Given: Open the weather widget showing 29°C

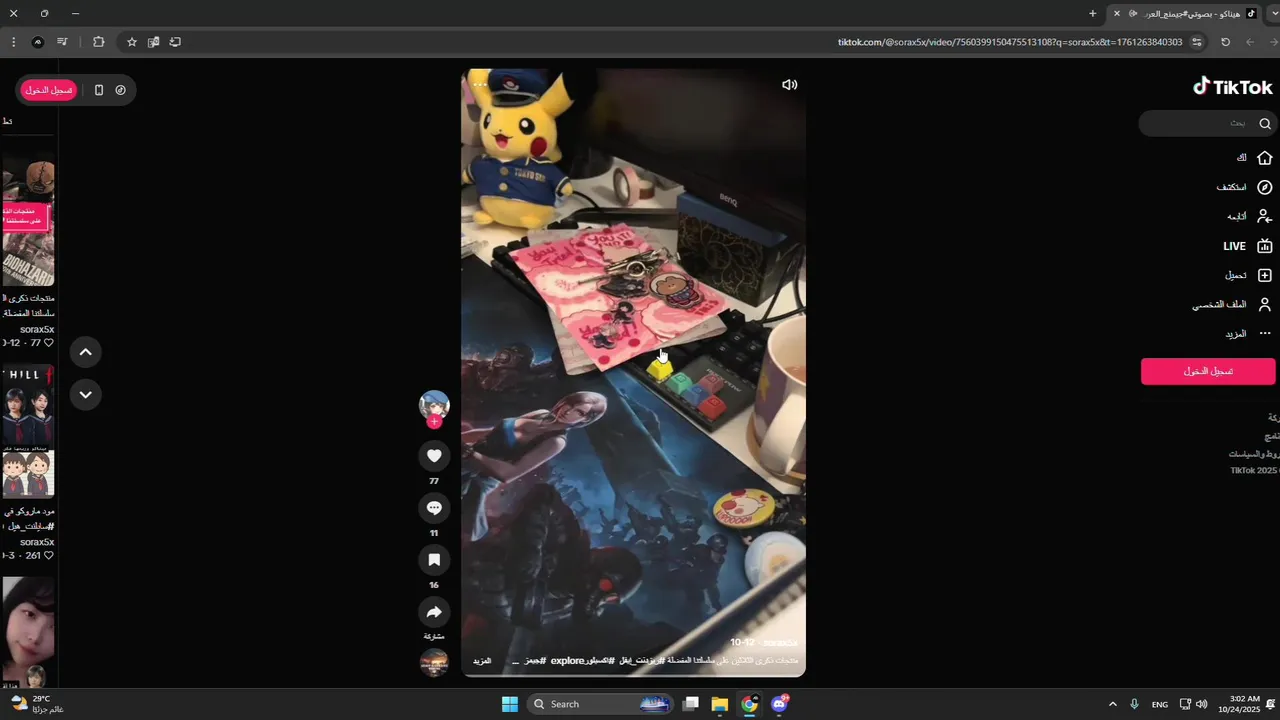Looking at the screenshot, I should [x=37, y=704].
